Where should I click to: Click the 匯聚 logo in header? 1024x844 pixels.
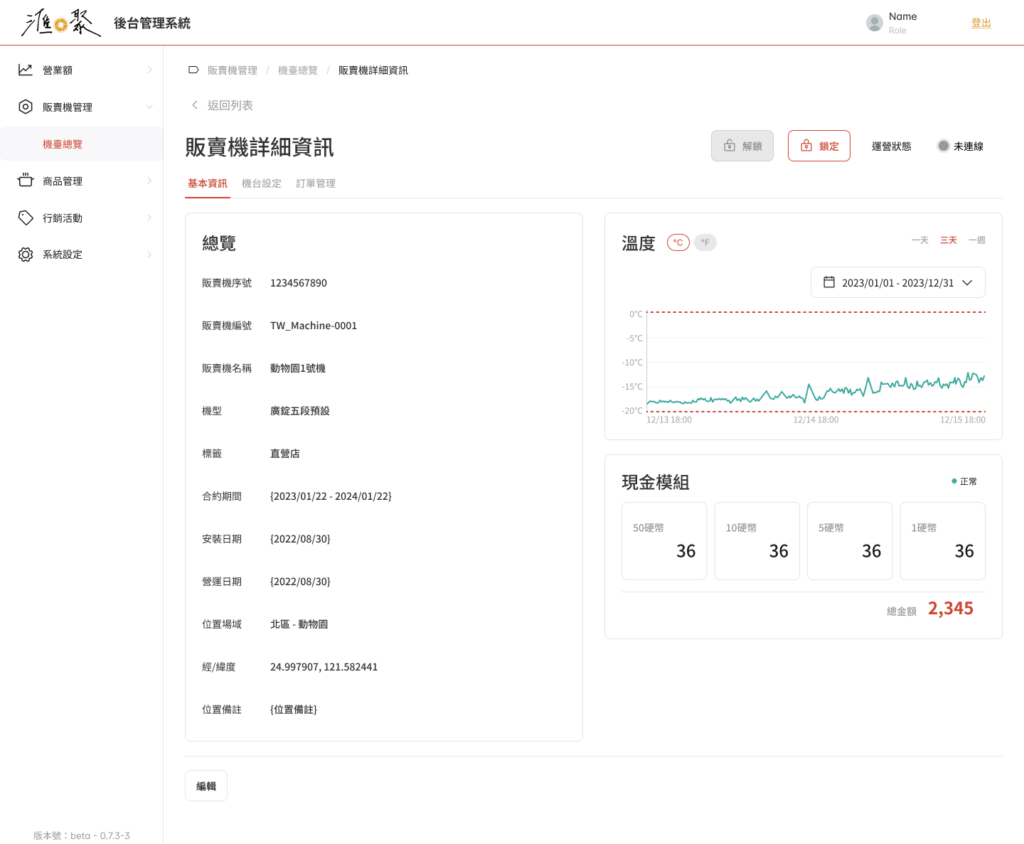tap(61, 23)
